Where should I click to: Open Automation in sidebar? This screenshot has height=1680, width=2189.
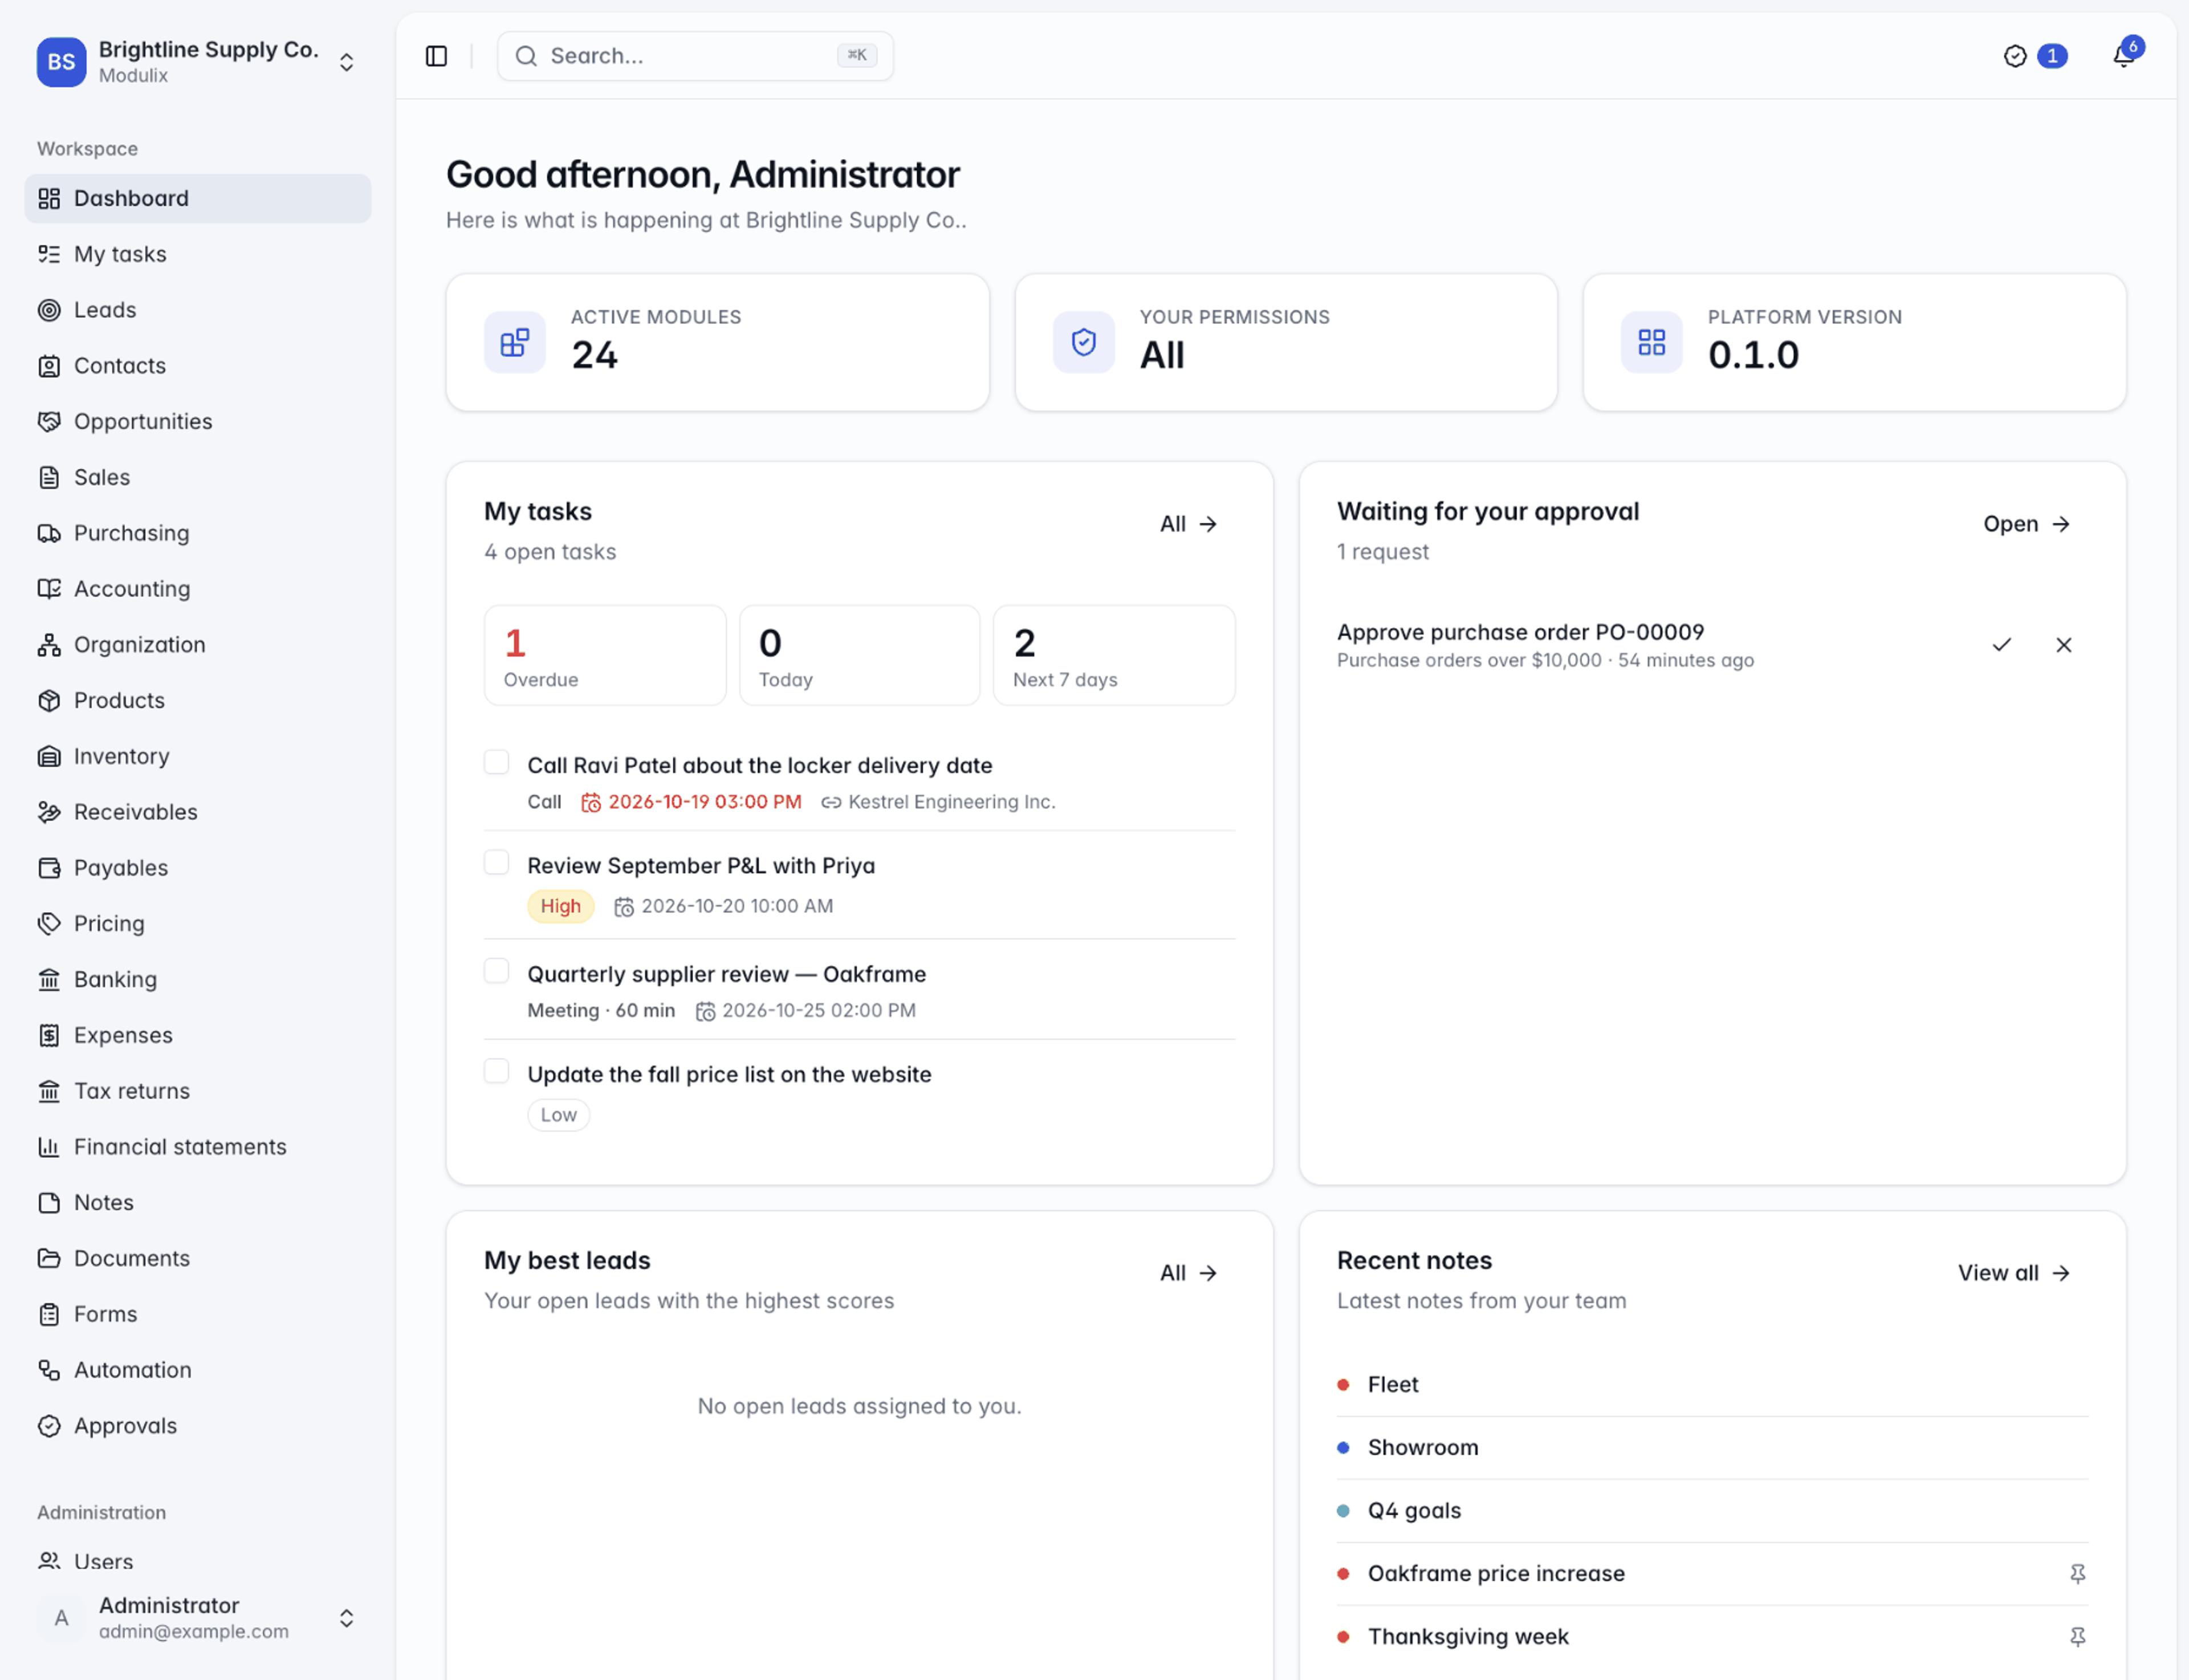click(x=198, y=1370)
